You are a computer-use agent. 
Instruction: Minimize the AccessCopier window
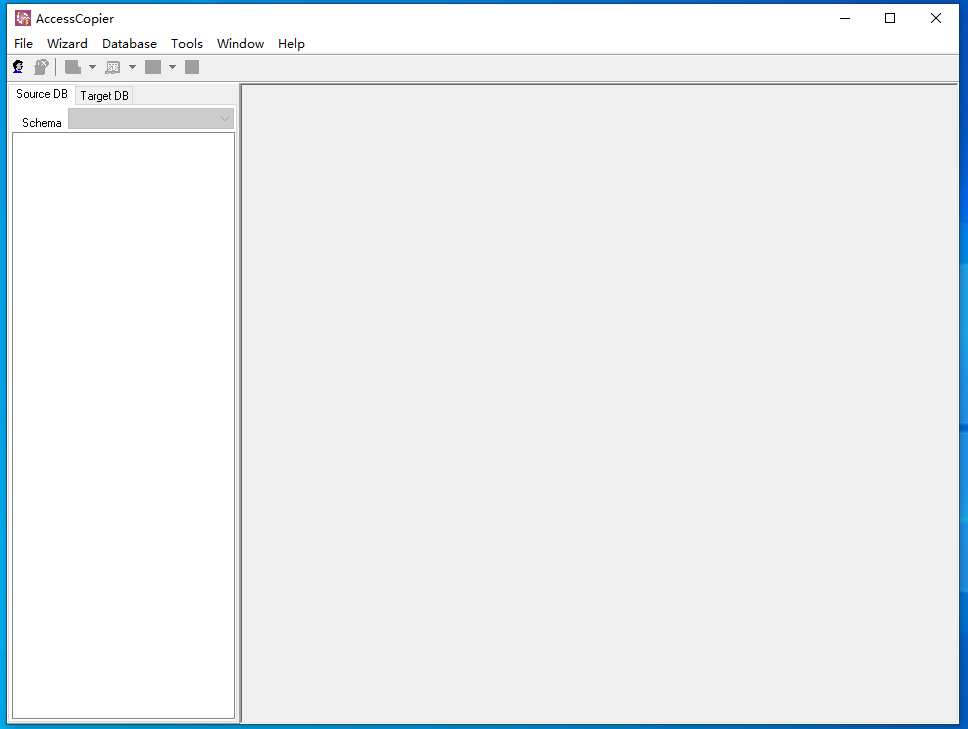coord(845,19)
